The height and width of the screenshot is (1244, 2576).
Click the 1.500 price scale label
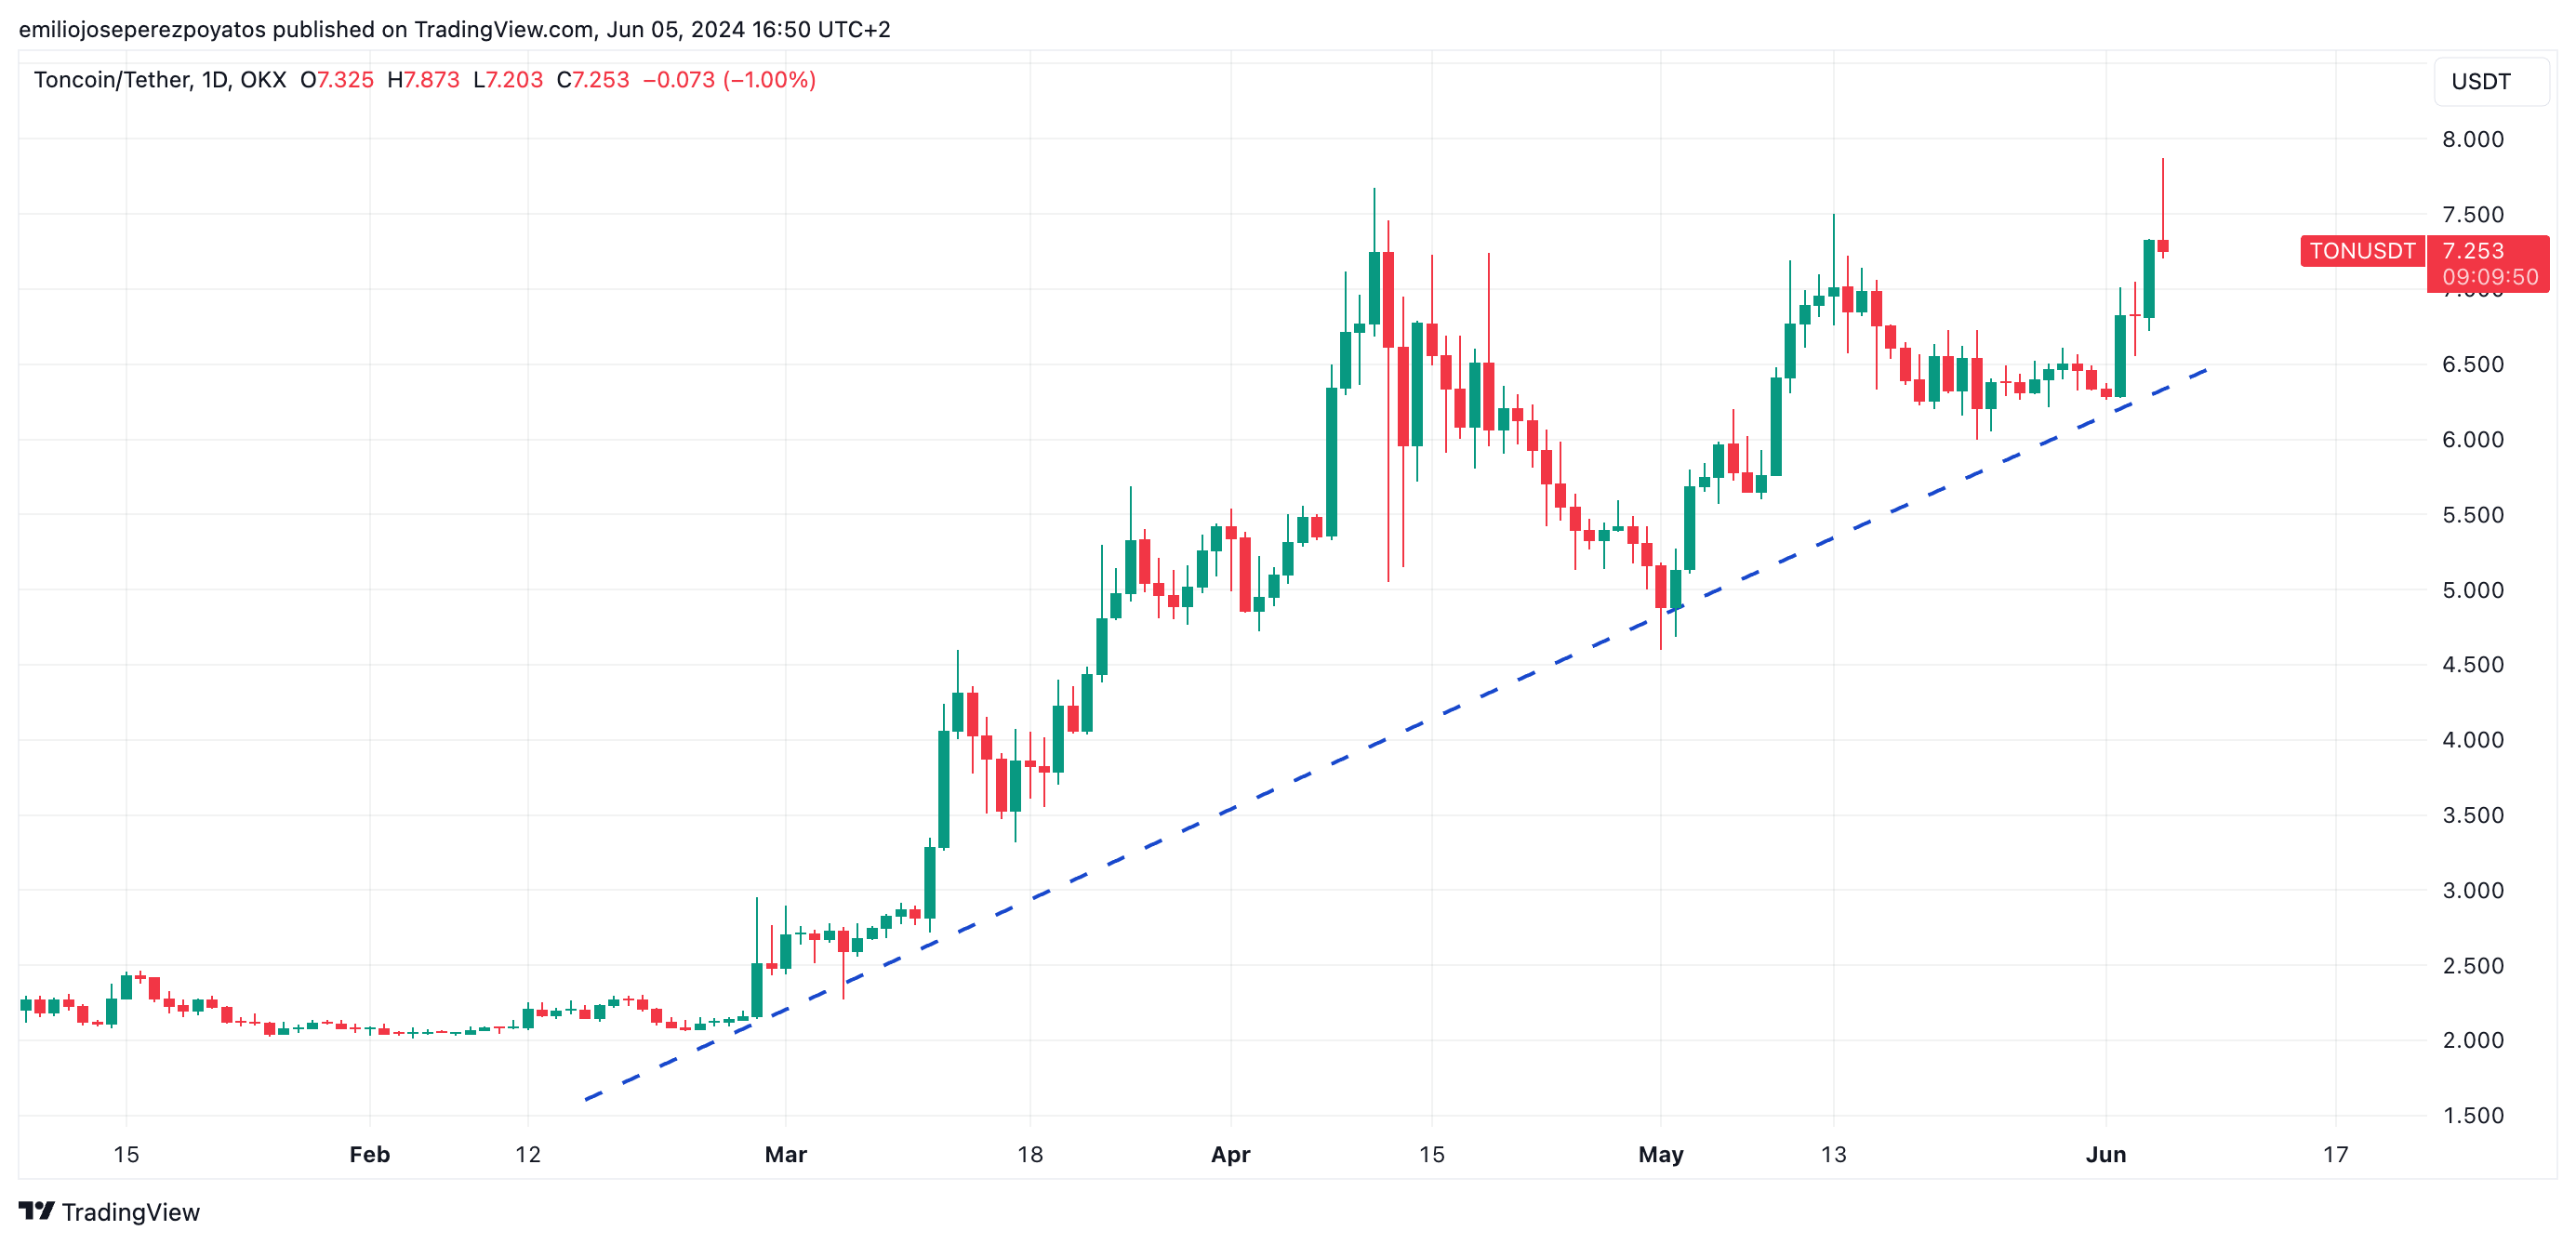click(x=2472, y=1115)
